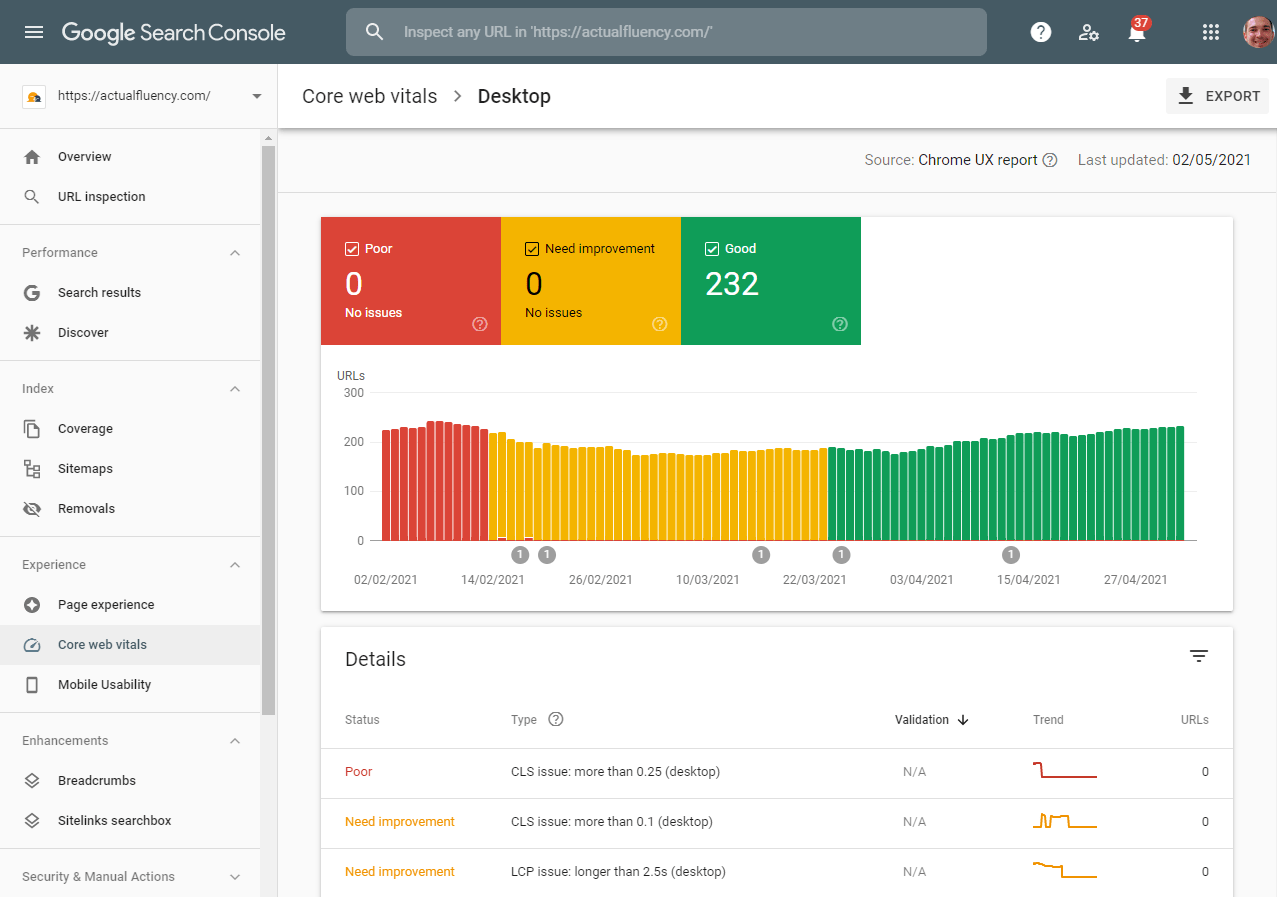Viewport: 1277px width, 897px height.
Task: Open the Google apps grid
Action: tap(1211, 32)
